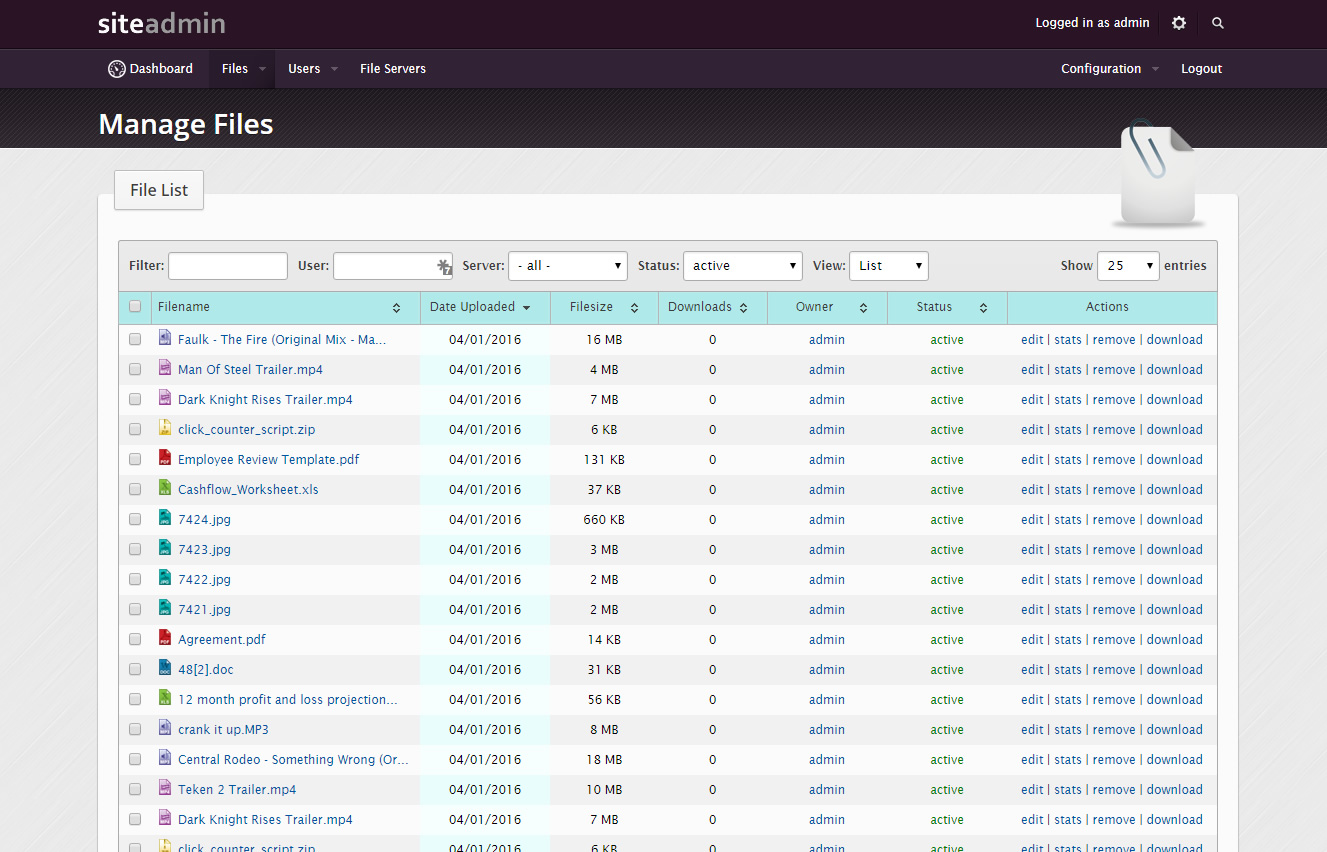Expand the Status dropdown showing active
Screen dimensions: 1327x852
tap(742, 266)
